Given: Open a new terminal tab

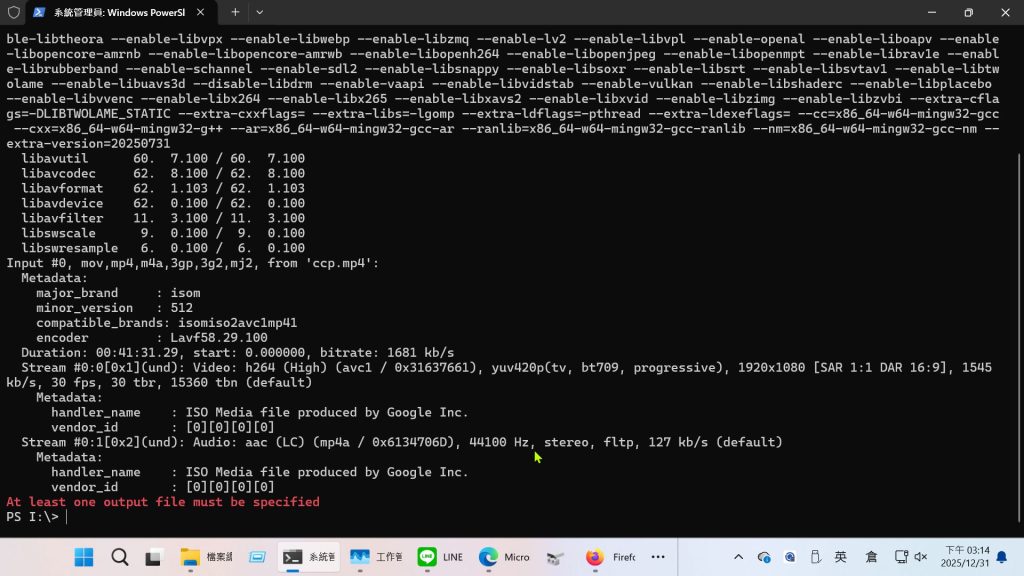Looking at the screenshot, I should click(235, 12).
